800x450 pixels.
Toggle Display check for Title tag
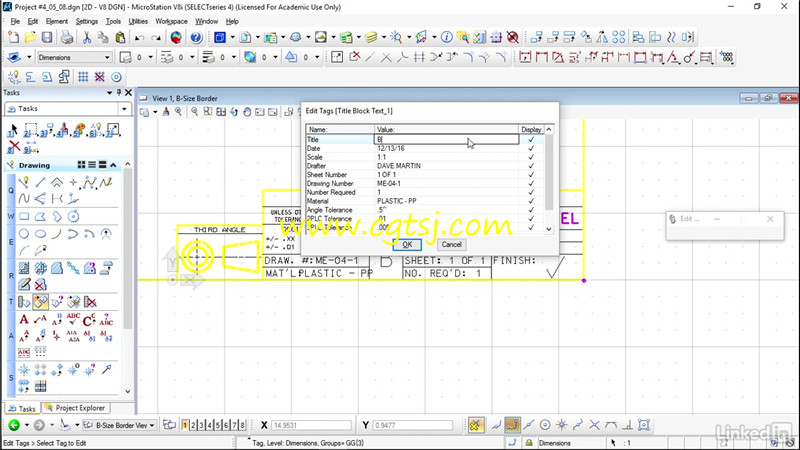click(531, 139)
